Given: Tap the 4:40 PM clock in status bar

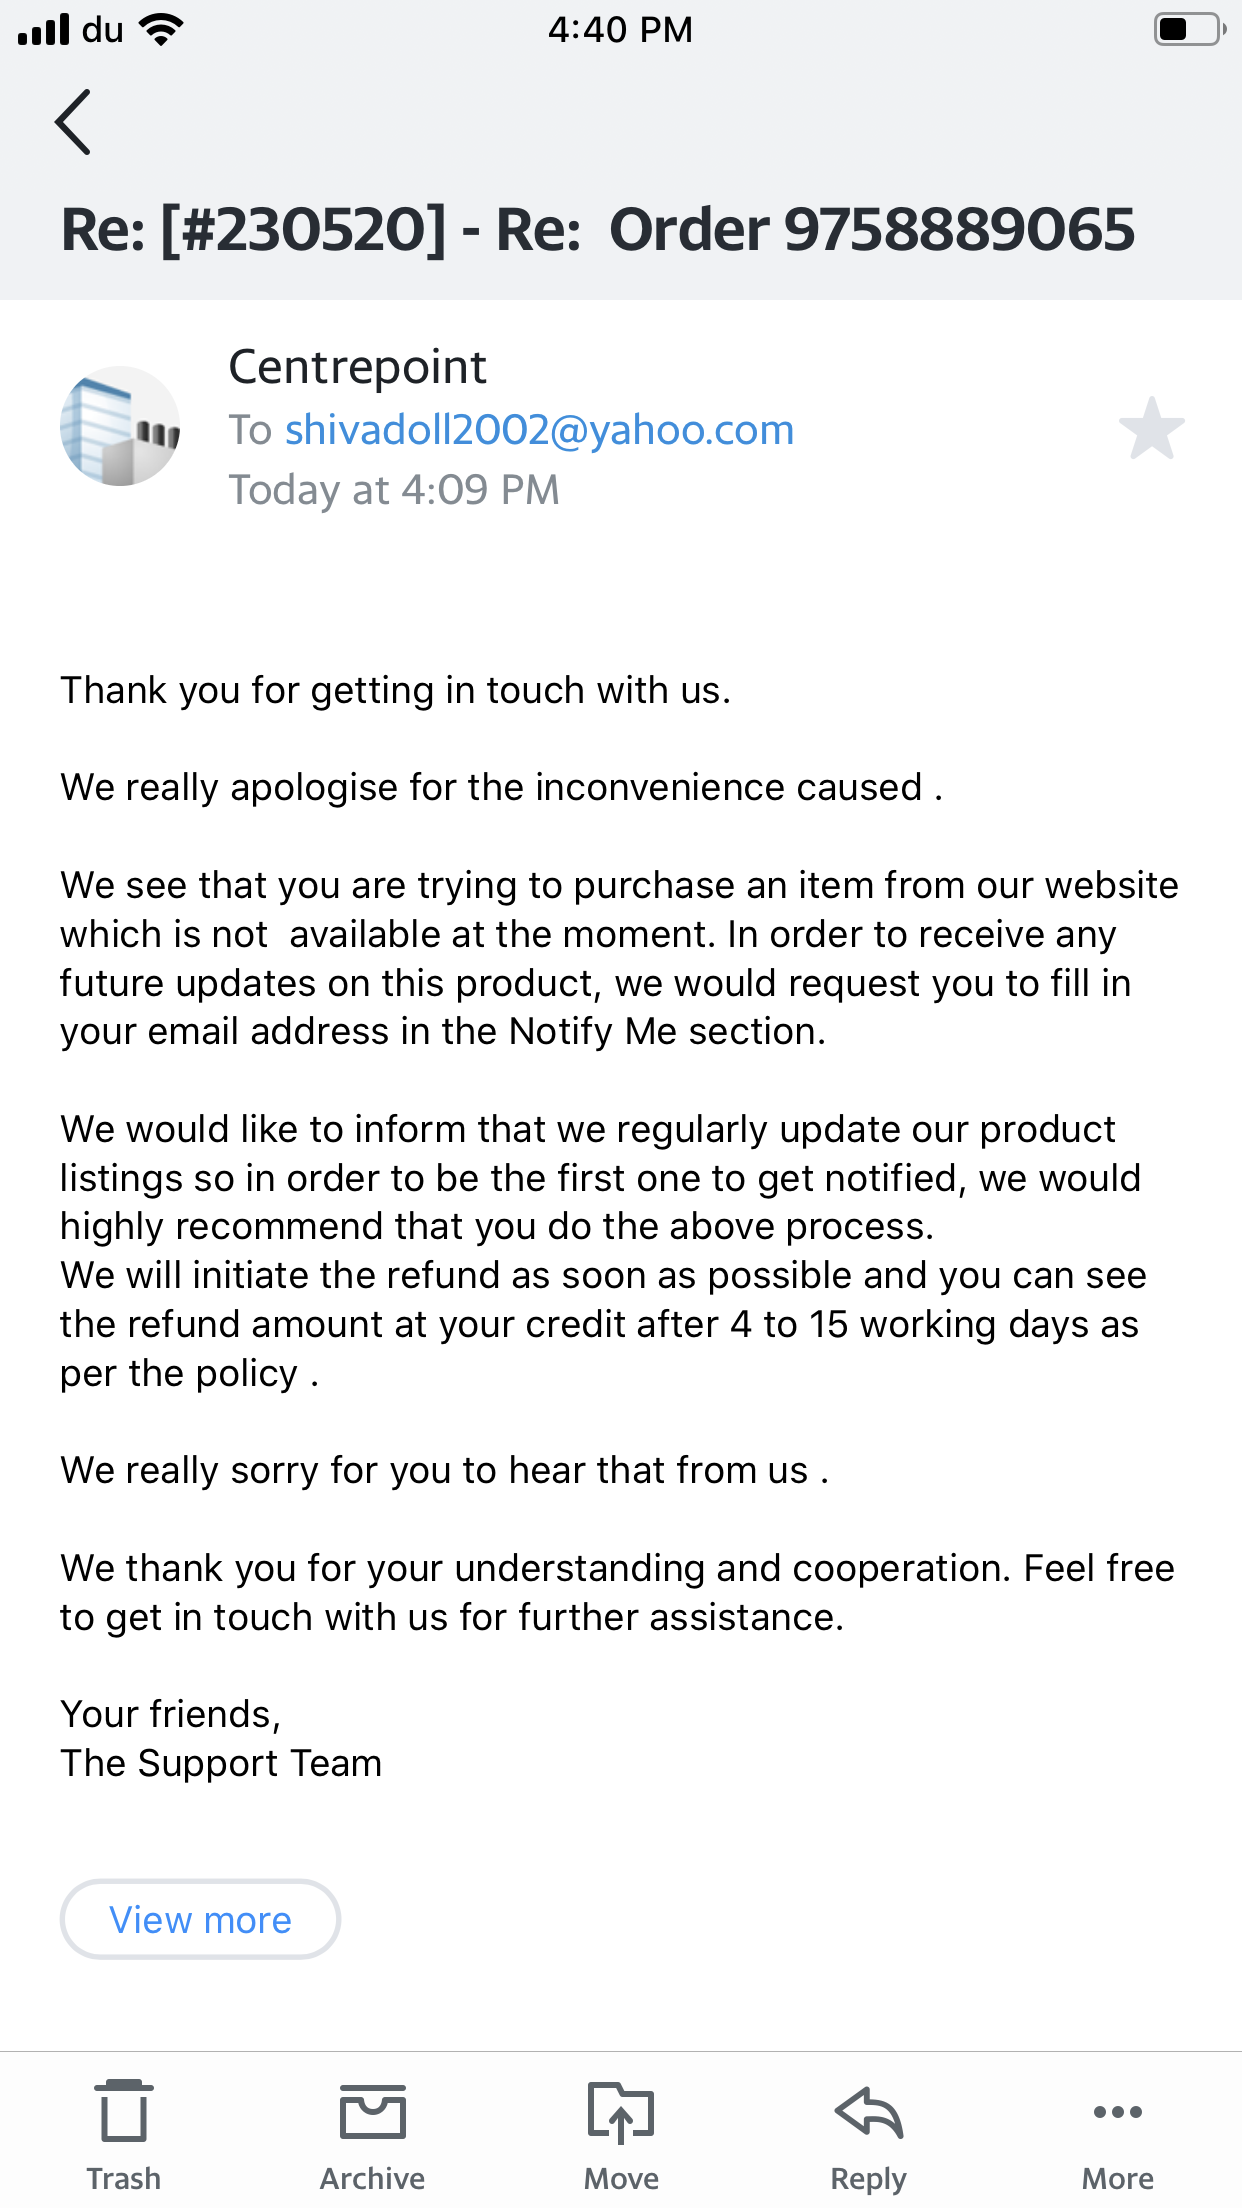Looking at the screenshot, I should 619,30.
